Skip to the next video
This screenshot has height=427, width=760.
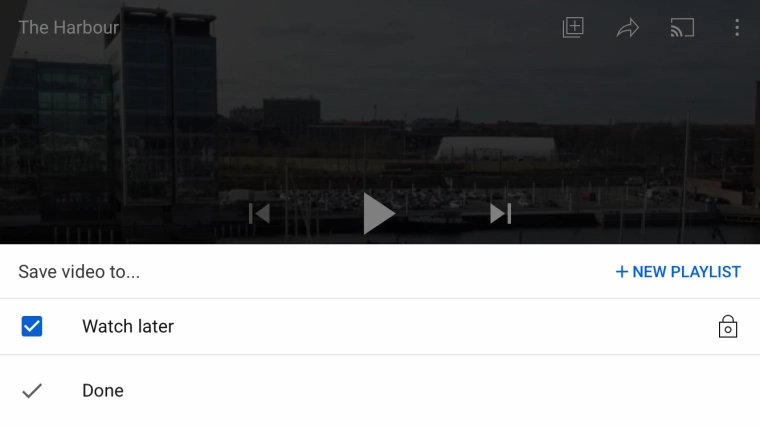point(500,214)
